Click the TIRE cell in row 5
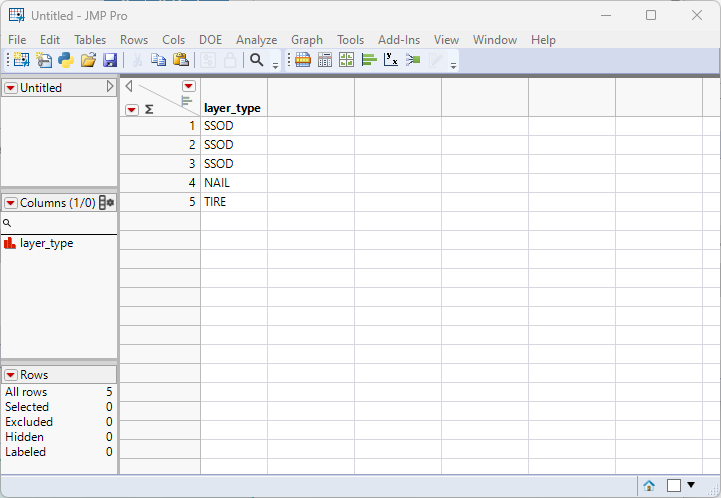Screen dimensions: 721x498 [x=234, y=201]
